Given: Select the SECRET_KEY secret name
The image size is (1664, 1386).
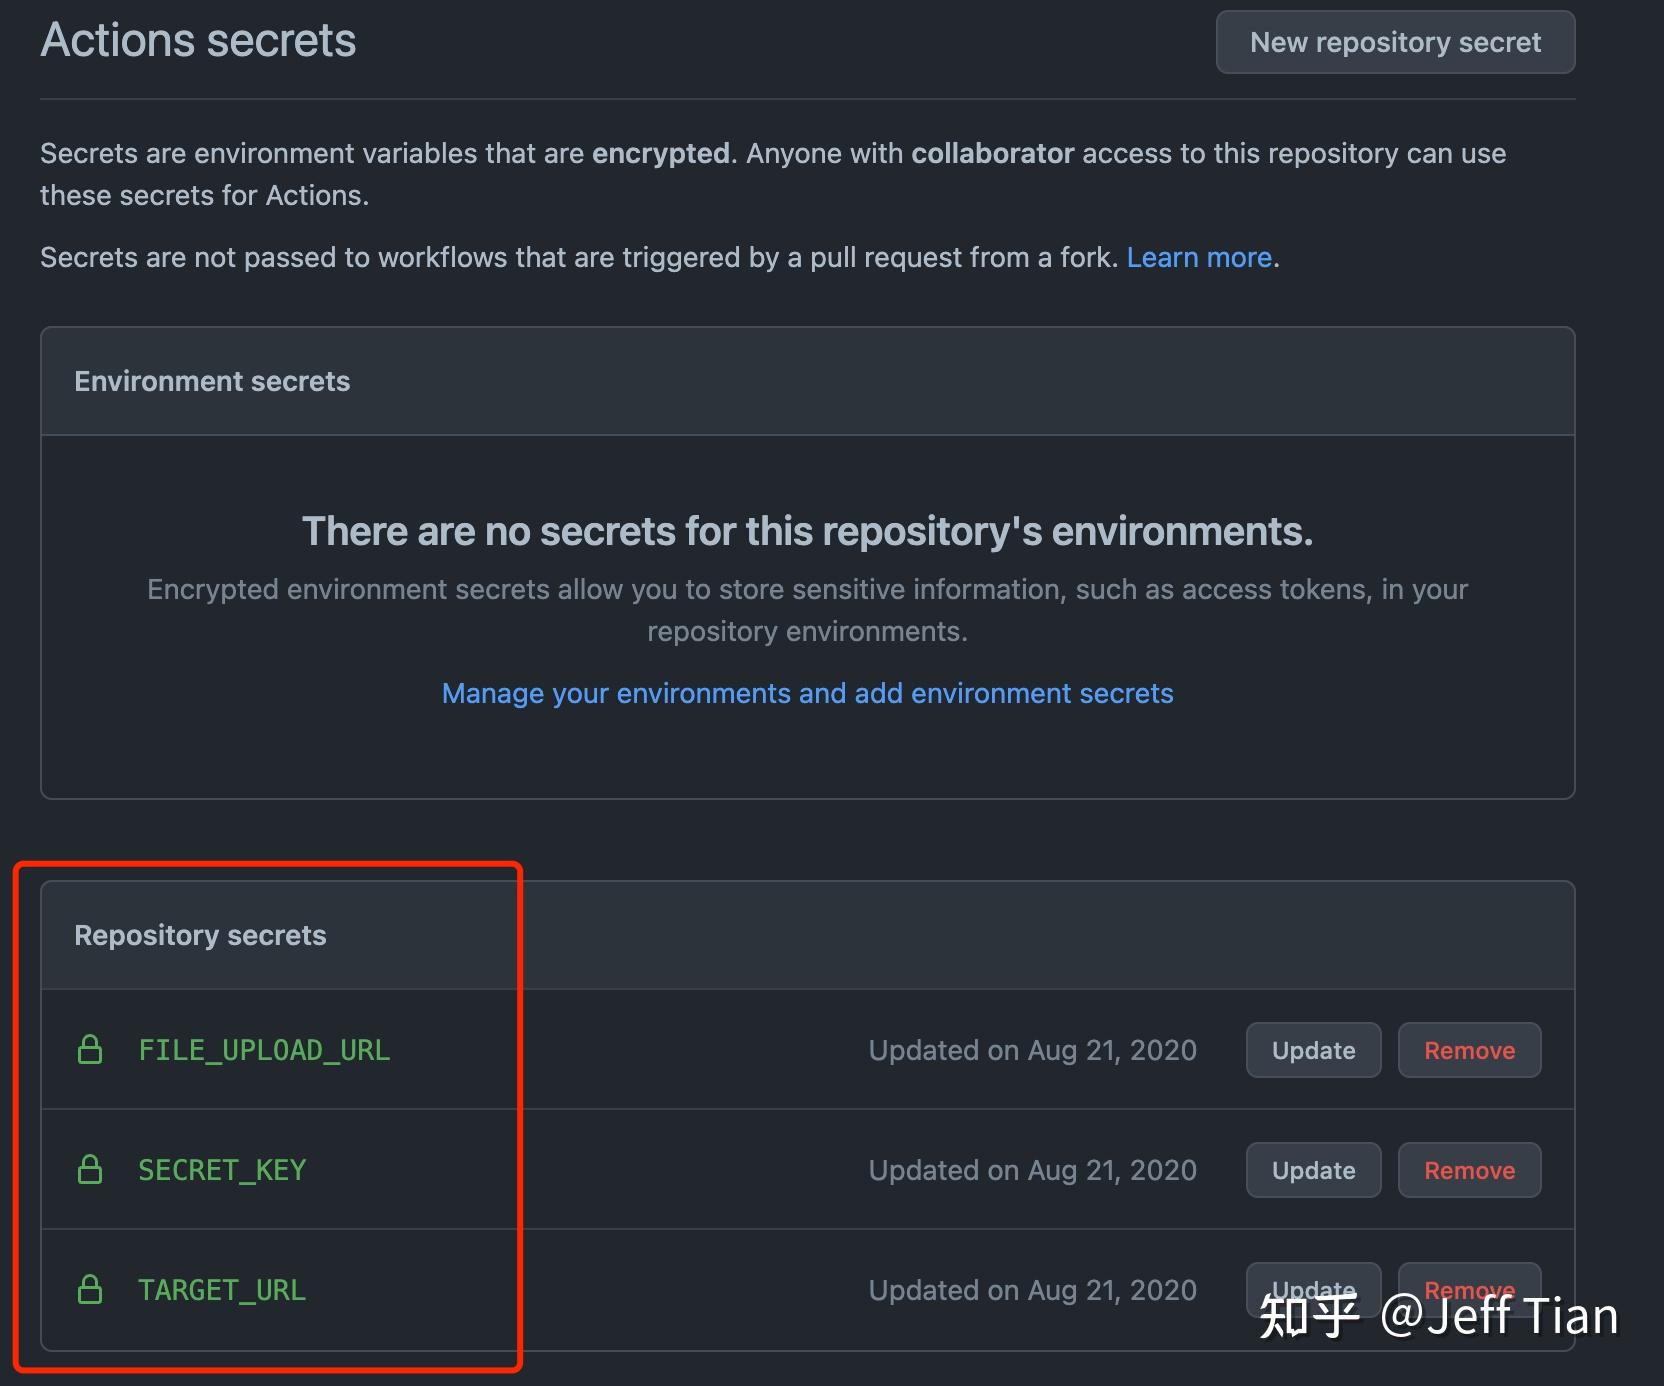Looking at the screenshot, I should coord(222,1170).
